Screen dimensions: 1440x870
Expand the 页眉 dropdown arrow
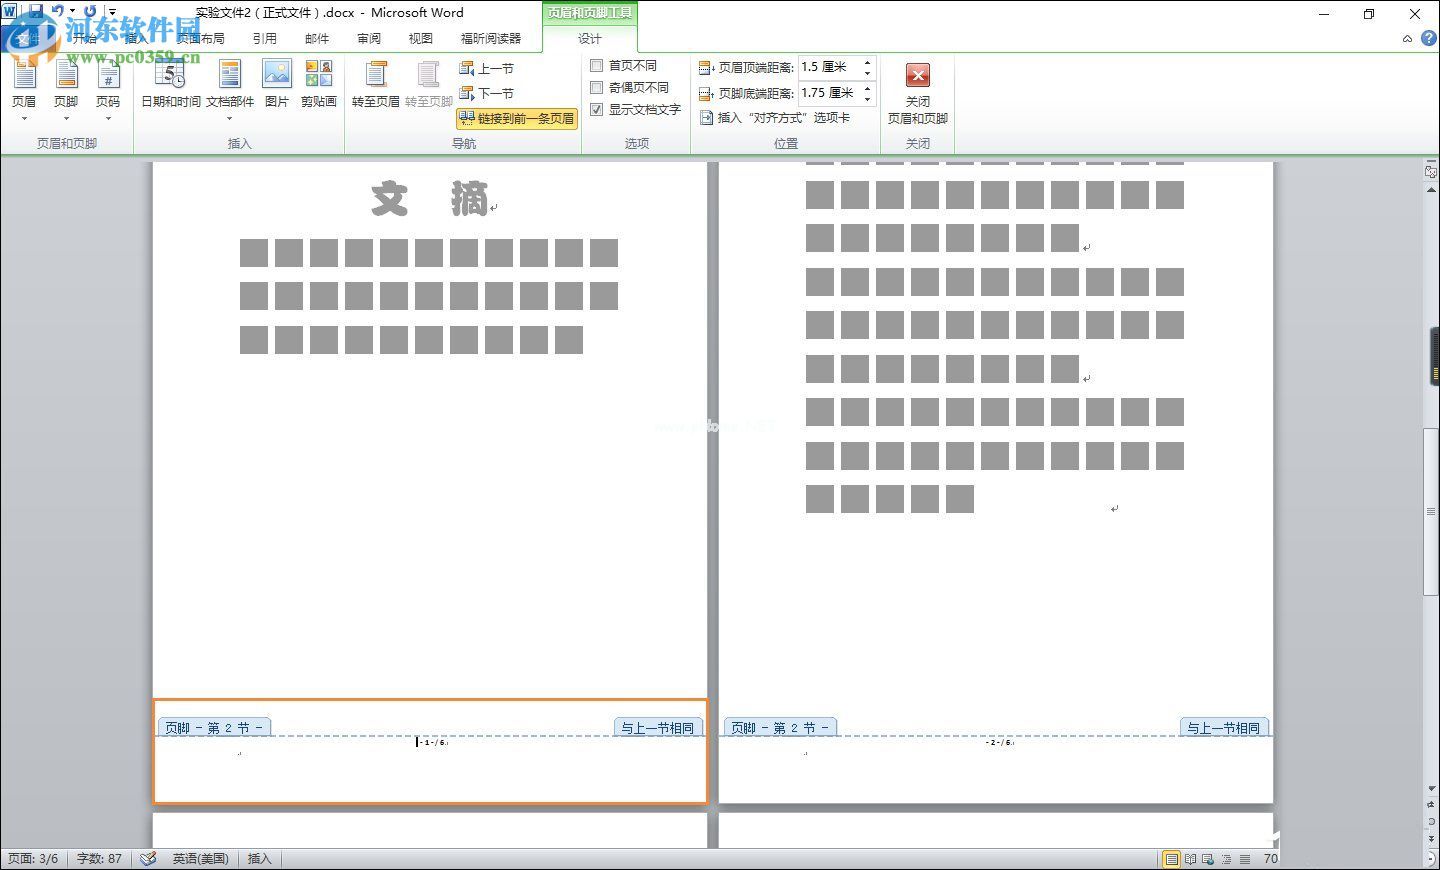coord(24,119)
